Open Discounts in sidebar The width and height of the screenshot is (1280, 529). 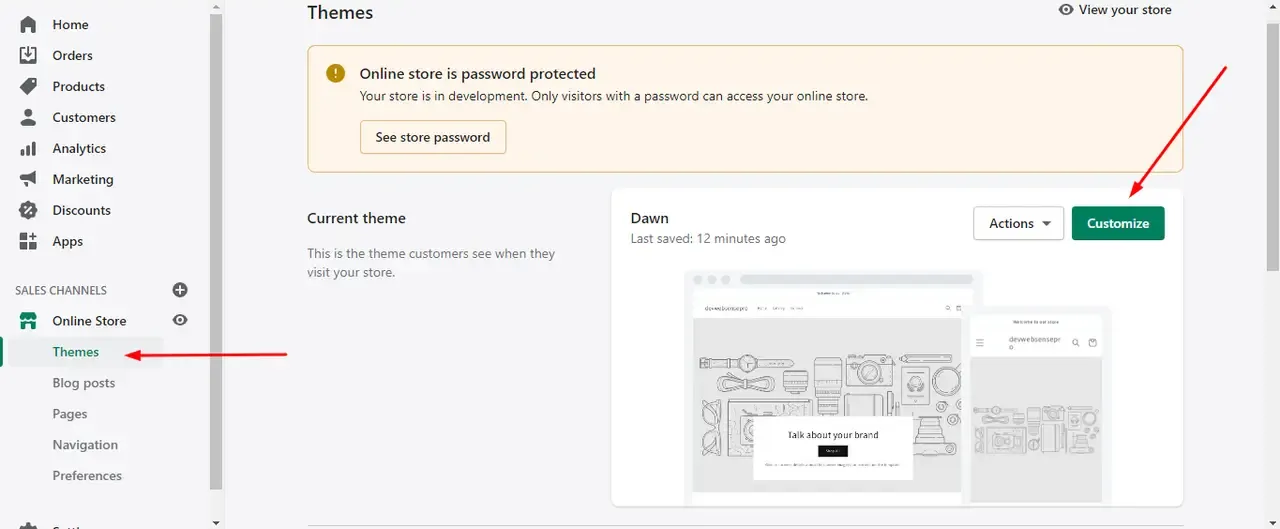click(81, 210)
